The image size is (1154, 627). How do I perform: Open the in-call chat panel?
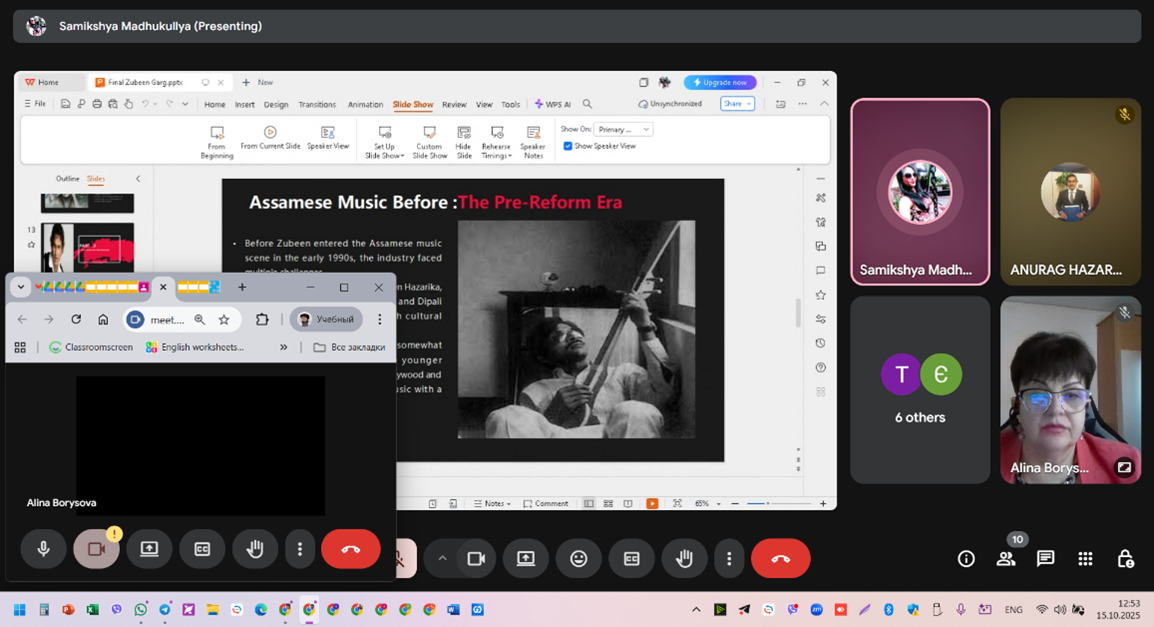tap(1045, 559)
